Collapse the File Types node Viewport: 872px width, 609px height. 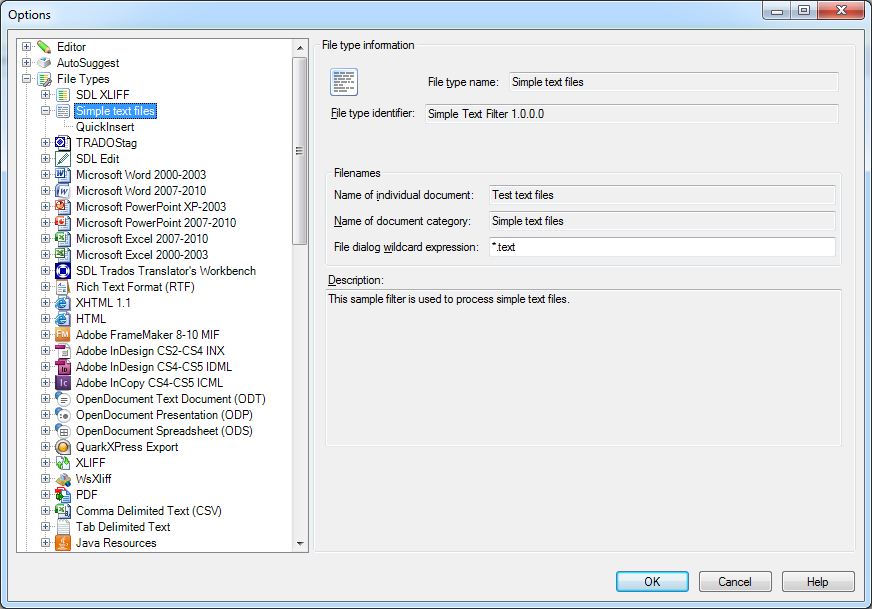click(26, 79)
